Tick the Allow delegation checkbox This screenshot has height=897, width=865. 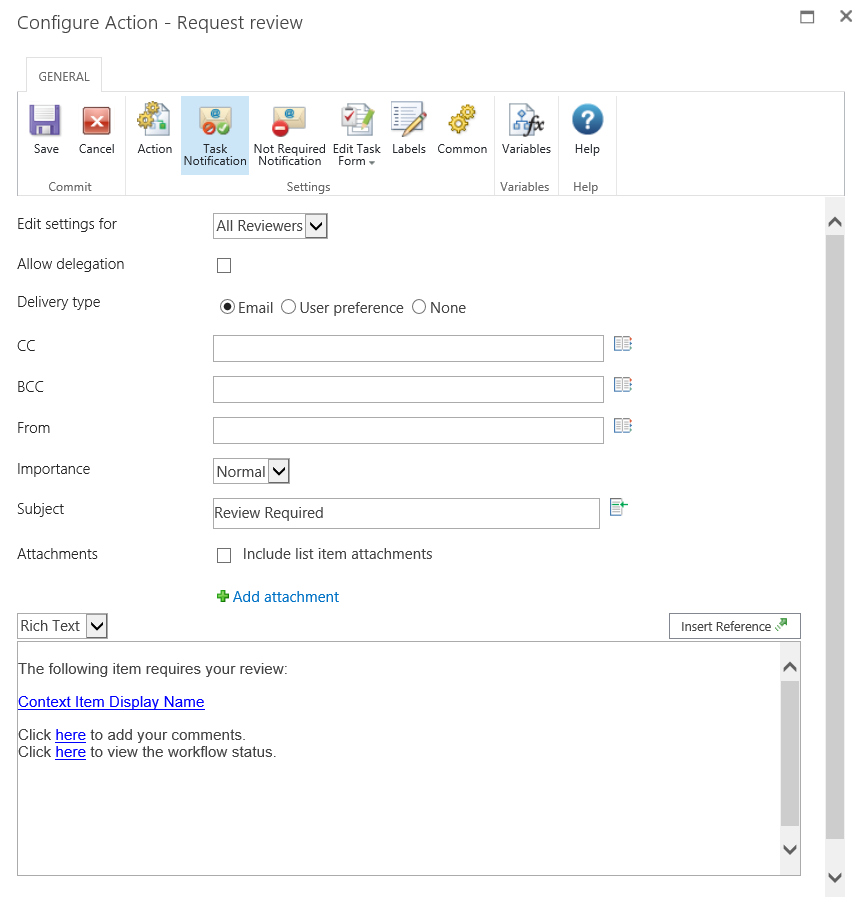(224, 265)
